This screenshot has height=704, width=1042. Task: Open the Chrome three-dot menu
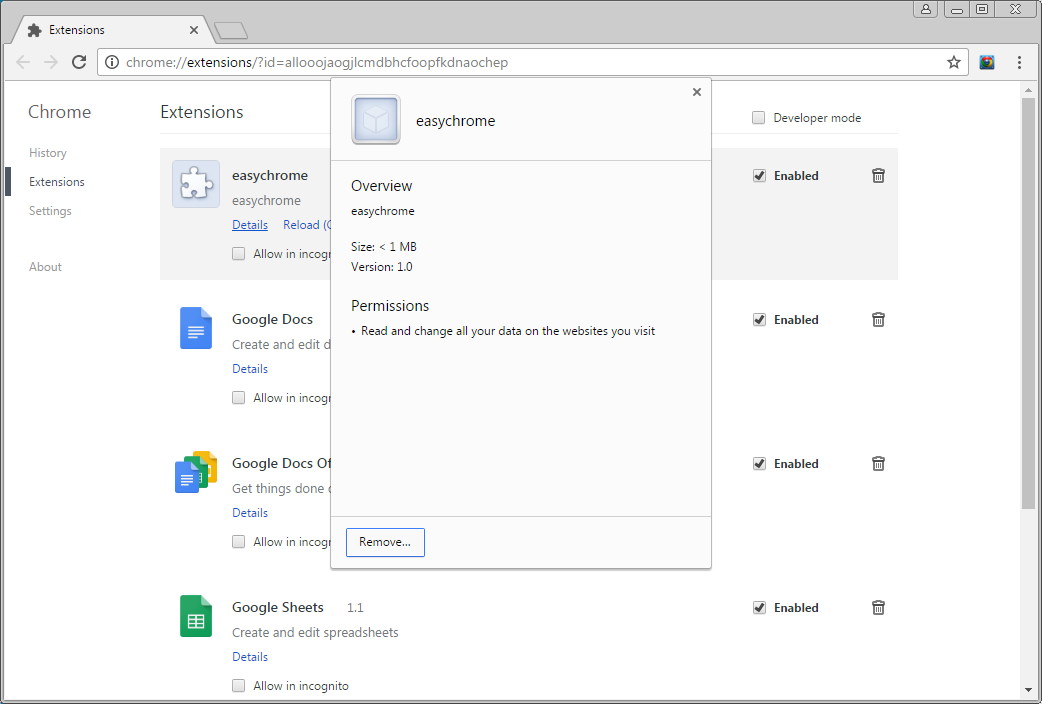tap(1019, 62)
